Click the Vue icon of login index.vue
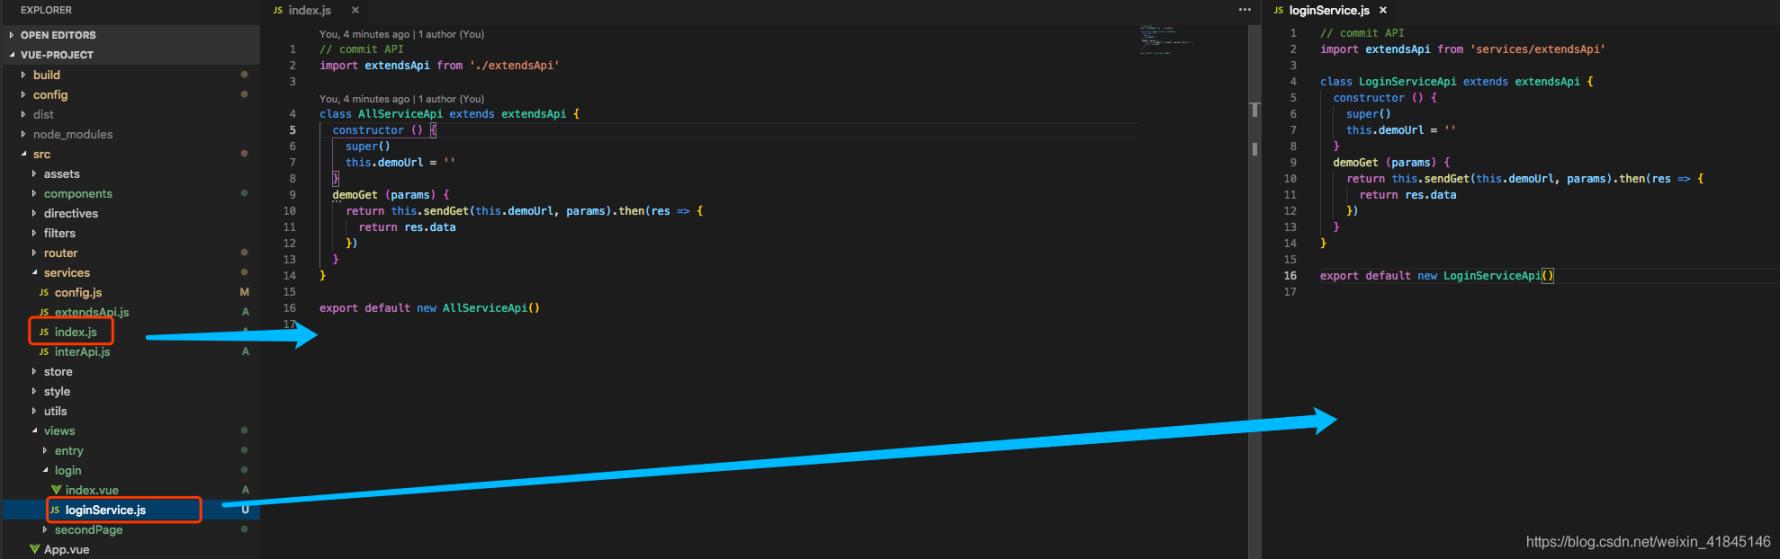Image resolution: width=1780 pixels, height=559 pixels. click(56, 490)
